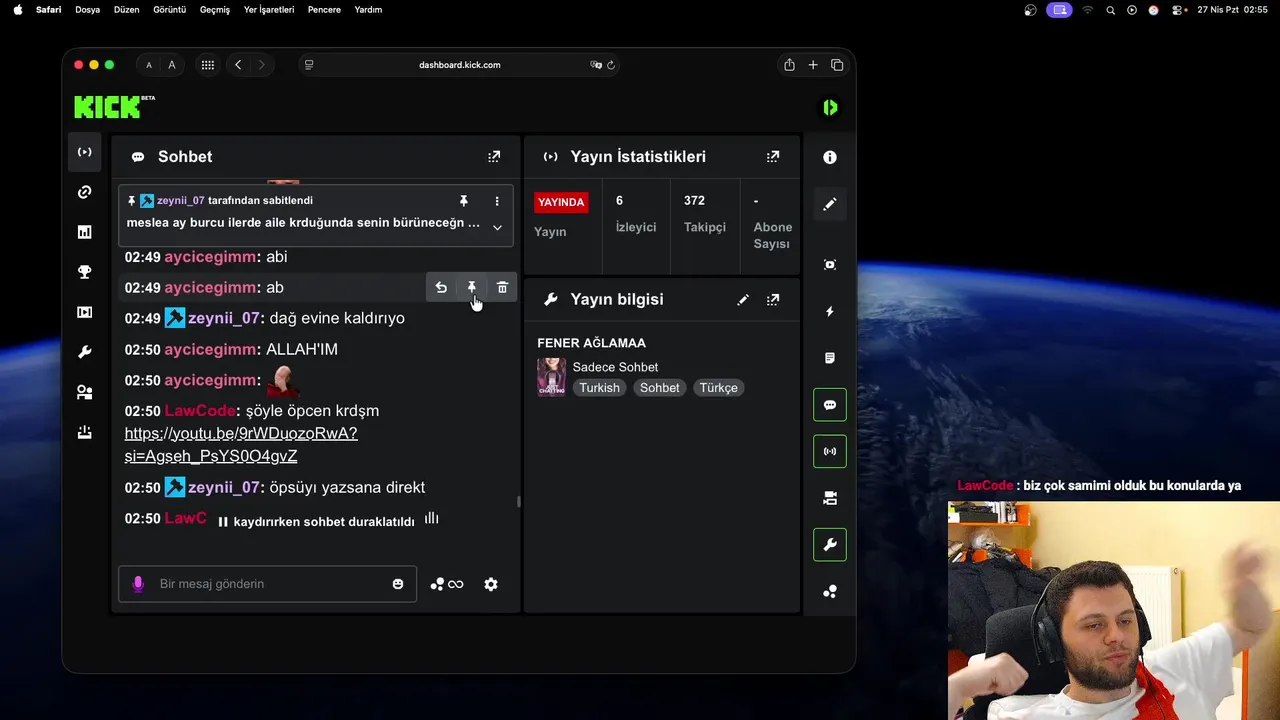Screen dimensions: 1280x720
Task: Edit stream info with Yayın bilgisi pencil
Action: 743,300
